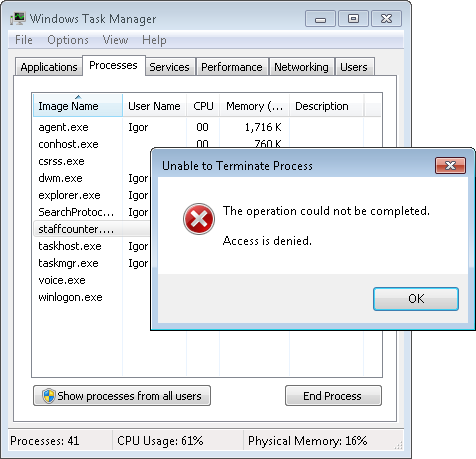476x459 pixels.
Task: Switch to the Networking tab
Action: (x=301, y=67)
